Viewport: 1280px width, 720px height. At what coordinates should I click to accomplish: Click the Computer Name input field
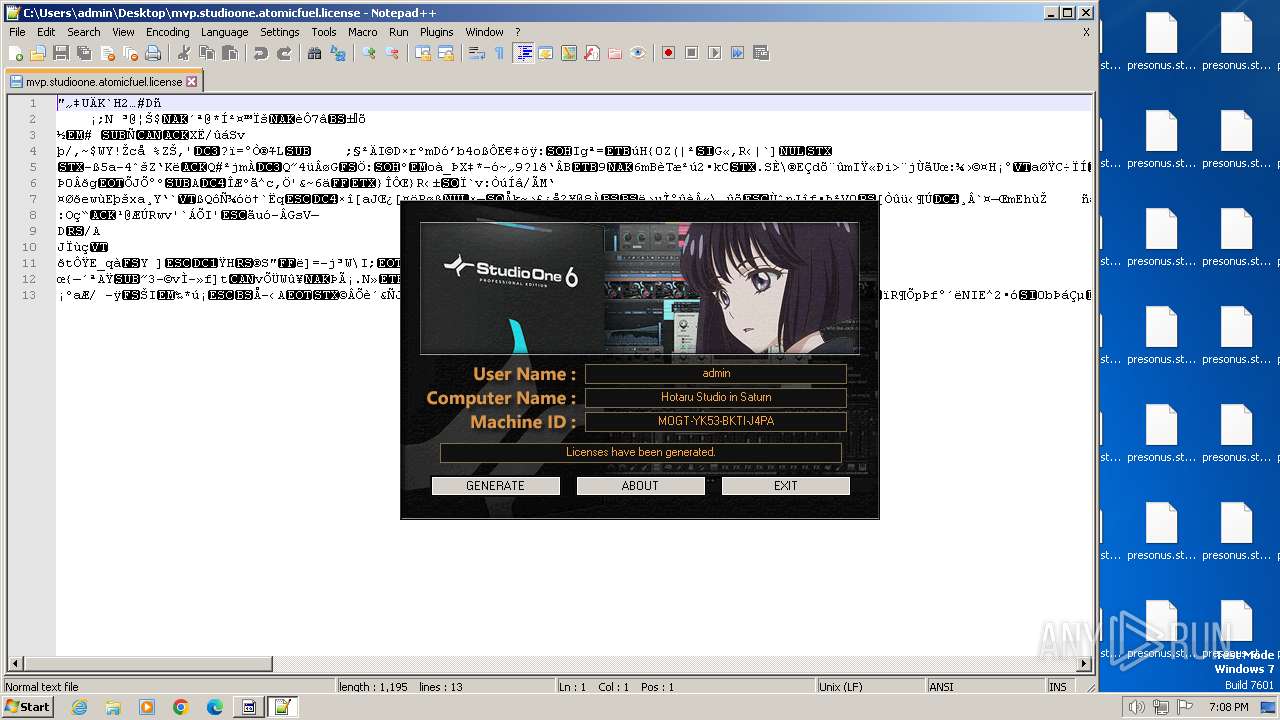[716, 397]
